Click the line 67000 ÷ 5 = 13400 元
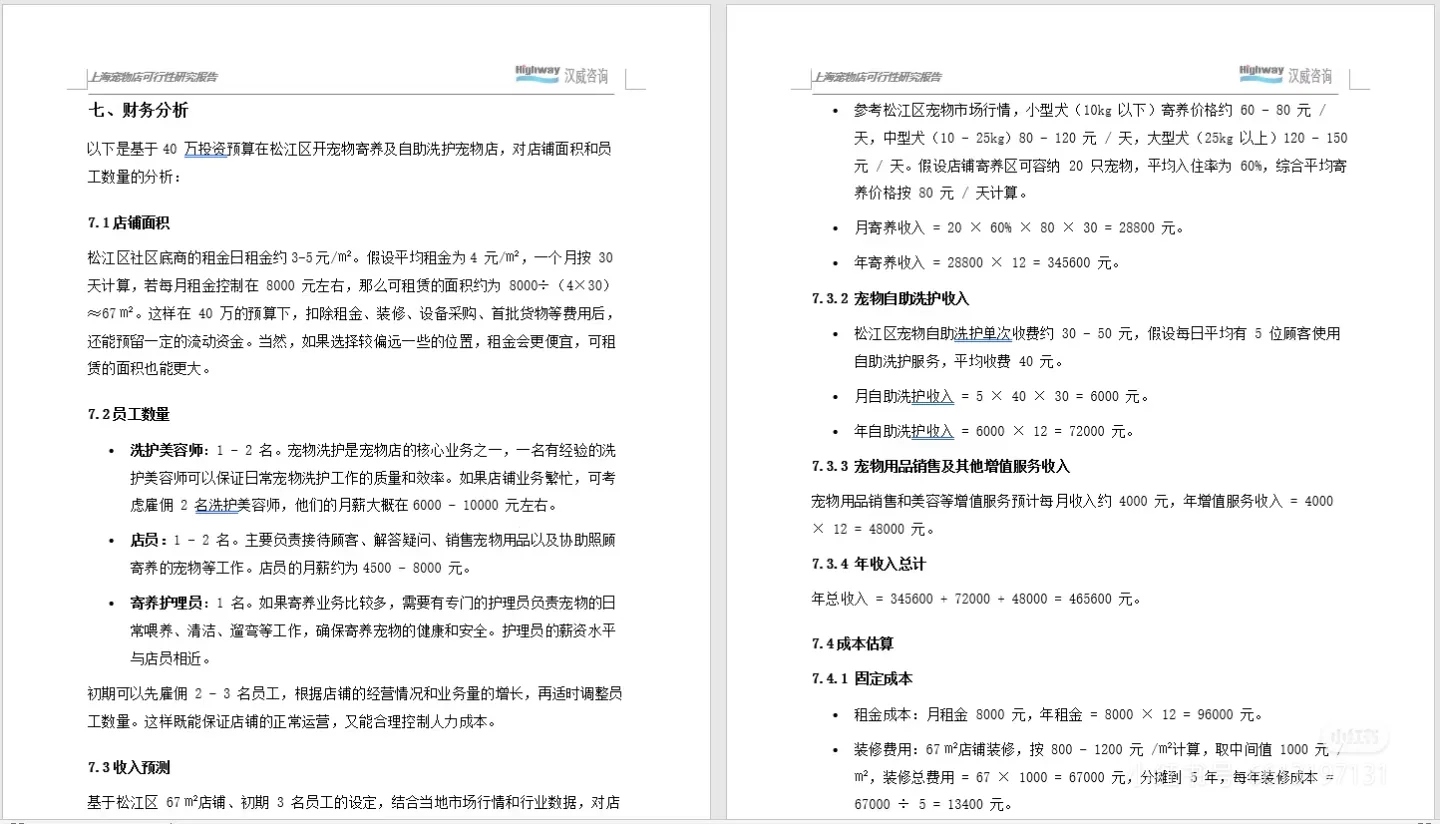The height and width of the screenshot is (824, 1440). (x=932, y=805)
